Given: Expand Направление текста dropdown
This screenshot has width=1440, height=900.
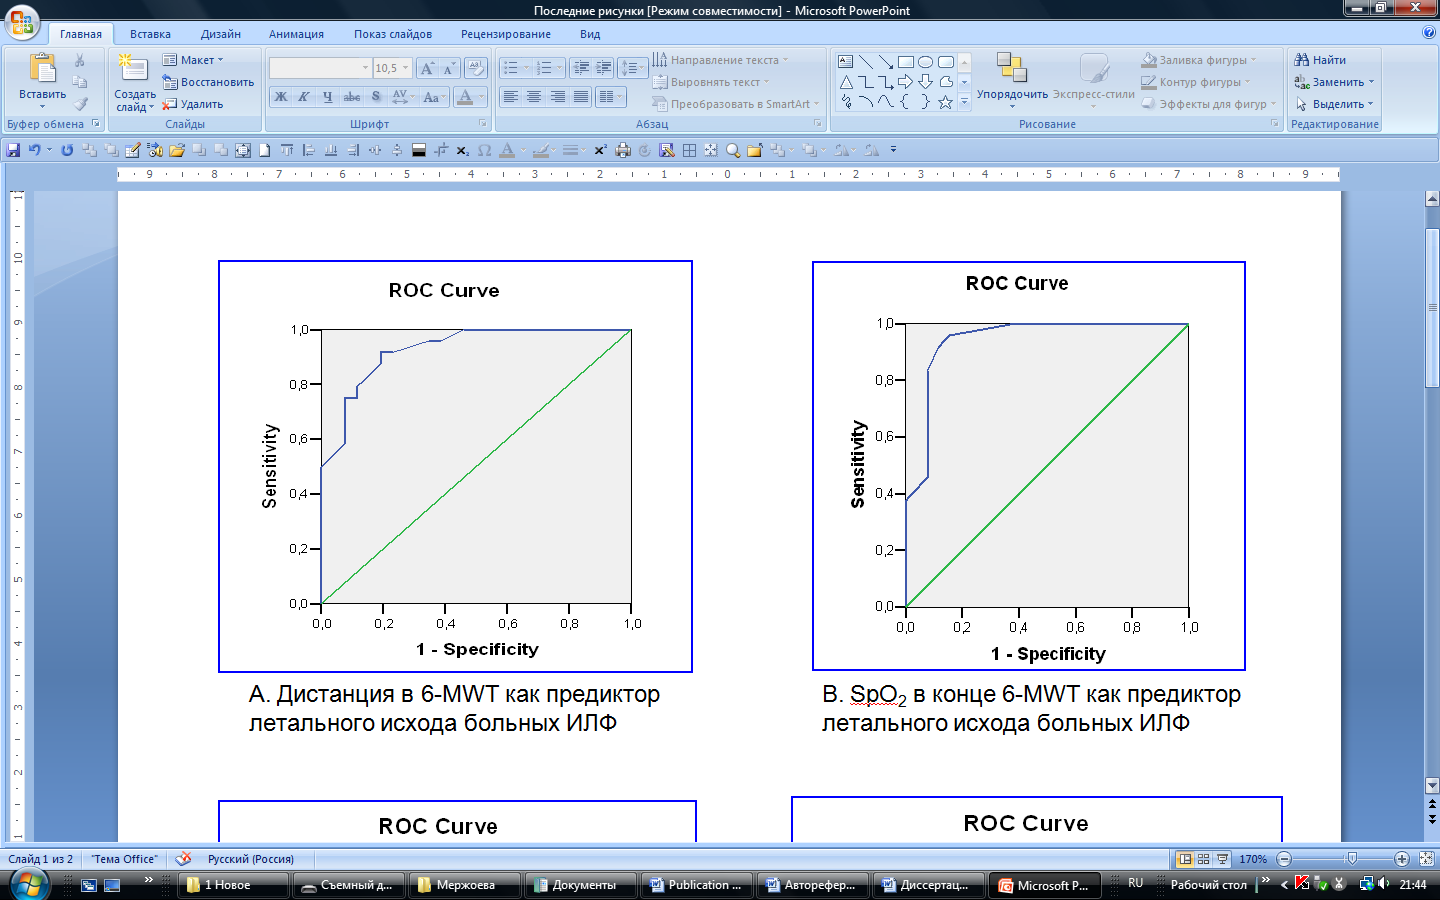Looking at the screenshot, I should point(720,60).
